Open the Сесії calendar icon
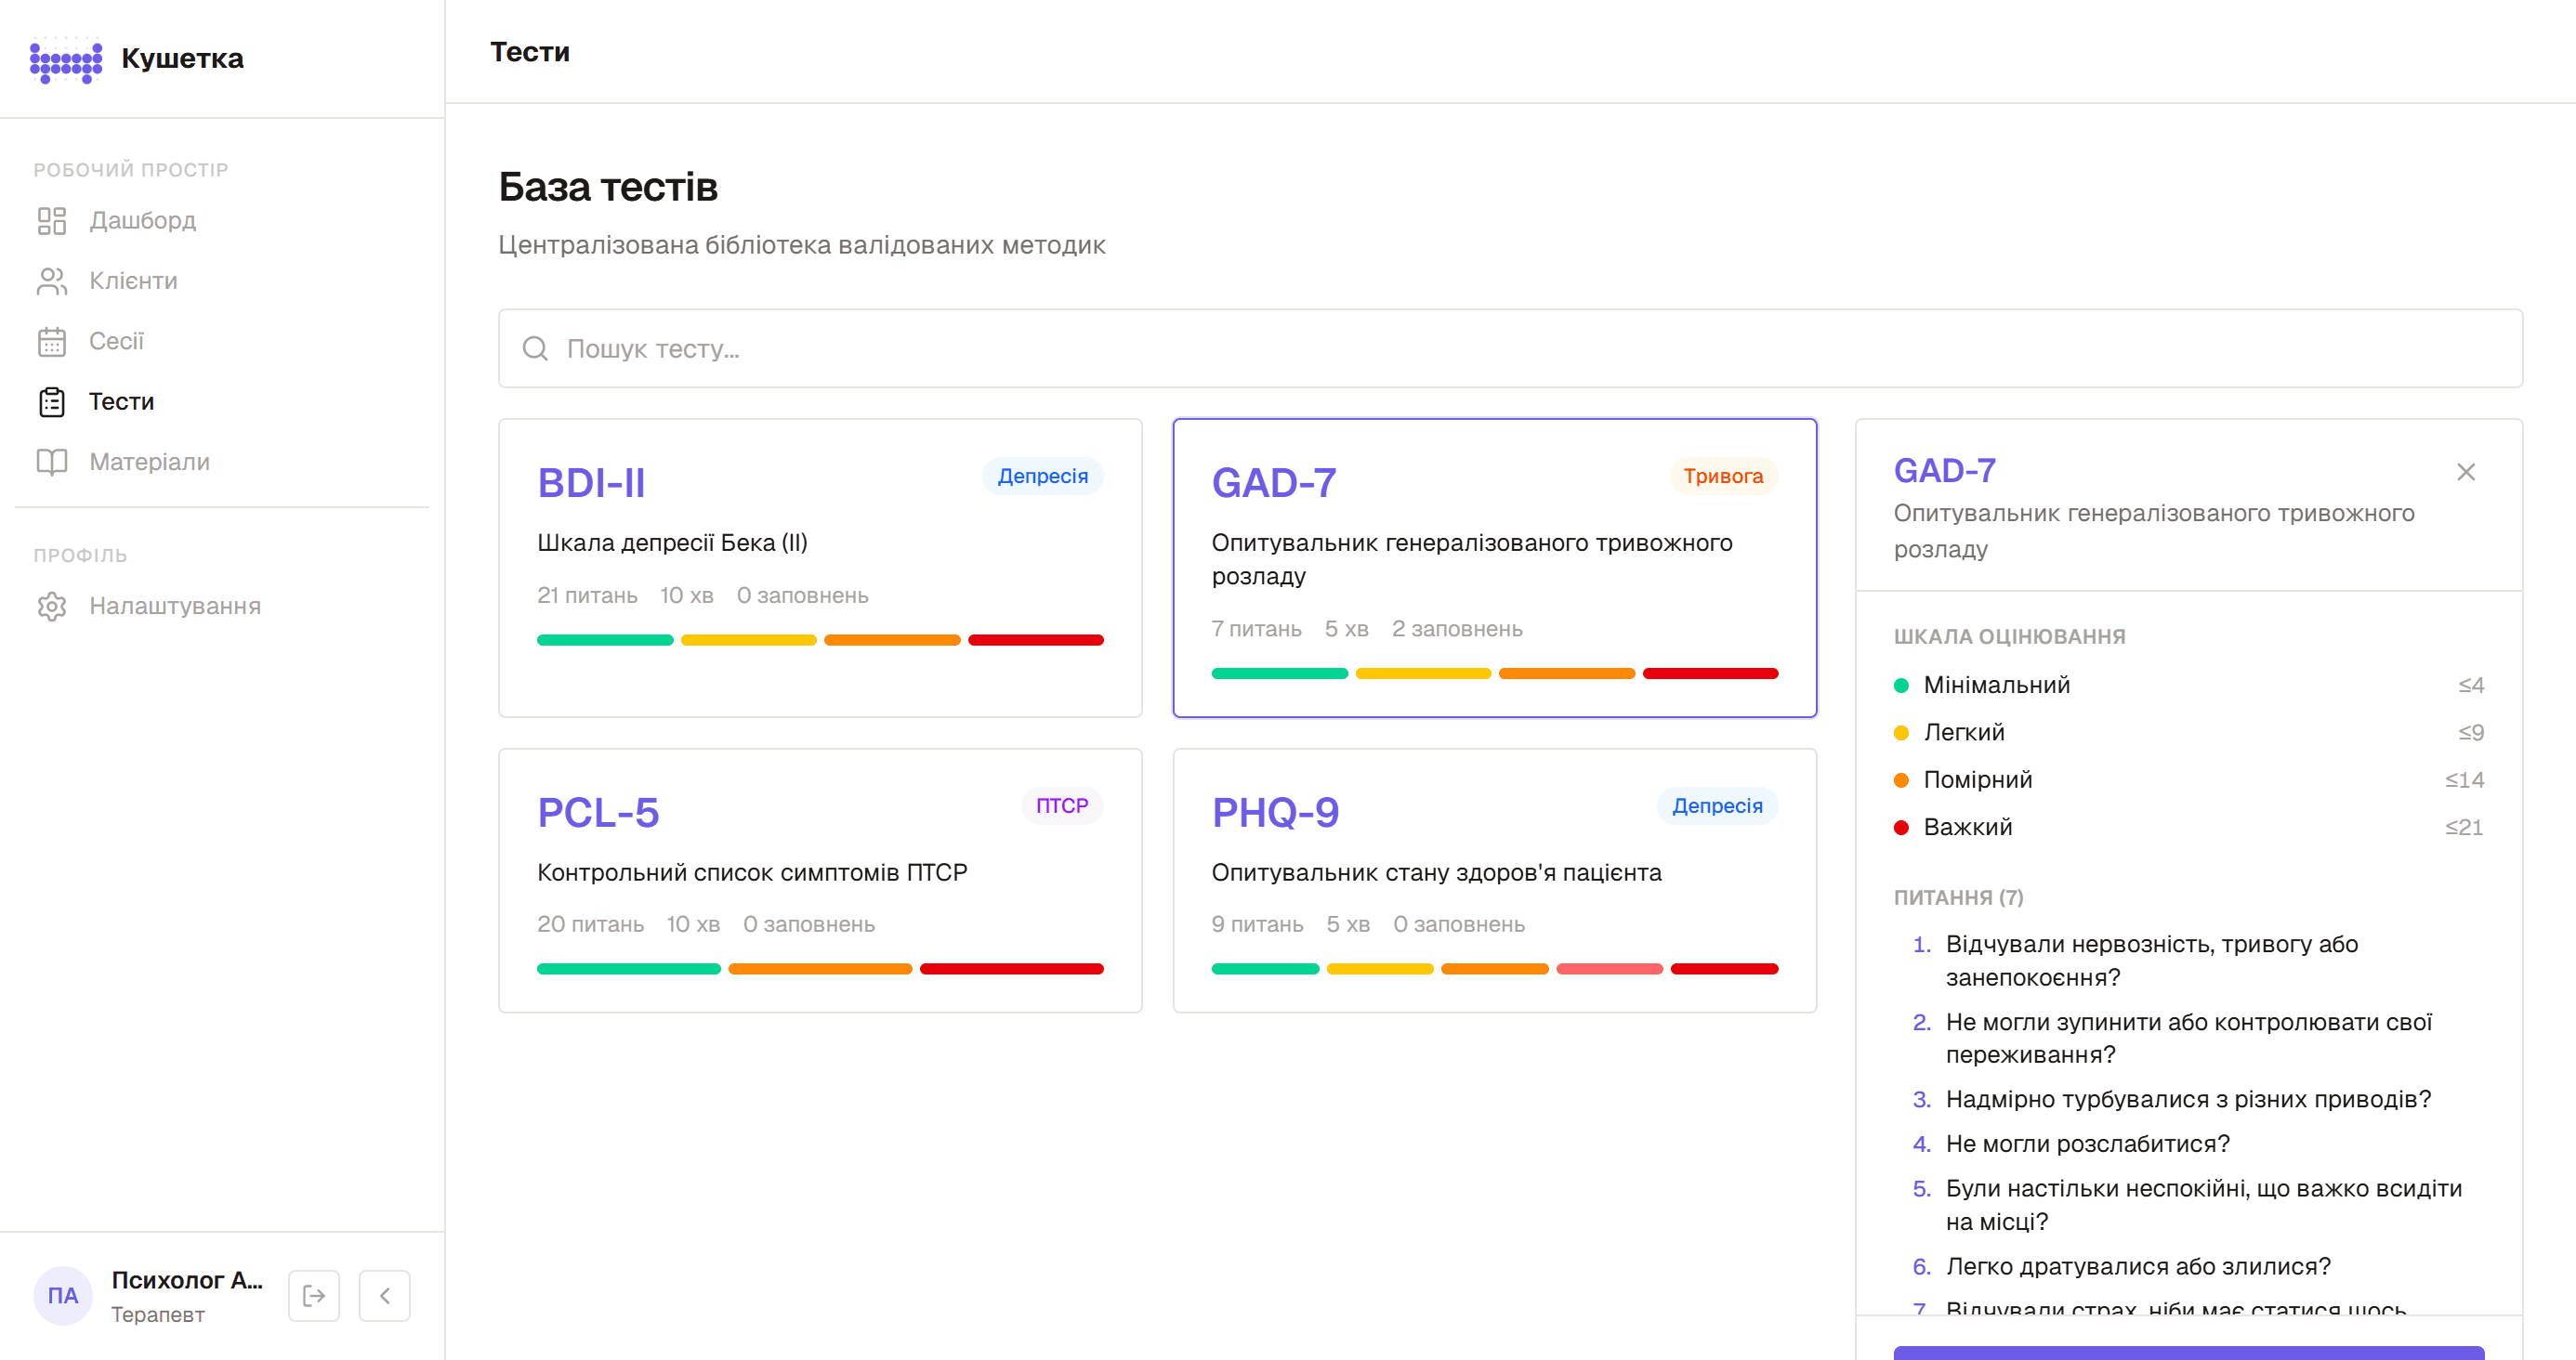Screen dimensions: 2576x1360 (x=51, y=342)
